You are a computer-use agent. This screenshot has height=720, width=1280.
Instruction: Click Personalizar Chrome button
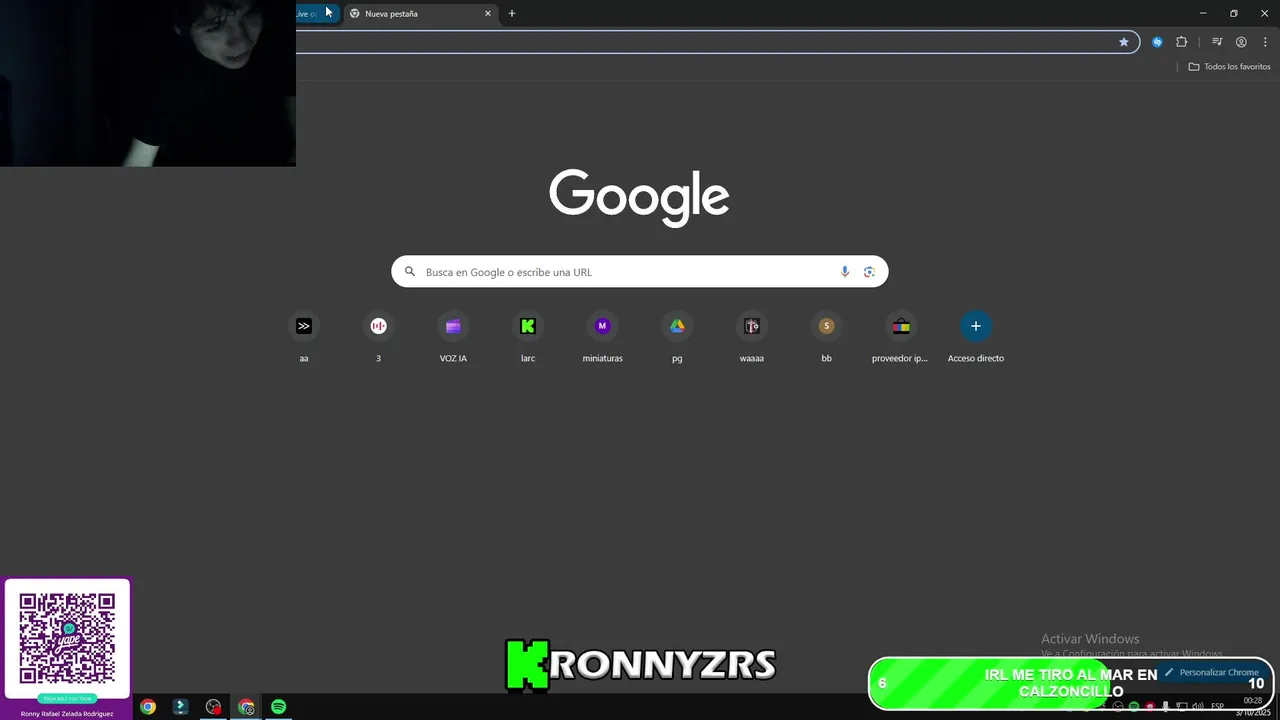coord(1211,672)
